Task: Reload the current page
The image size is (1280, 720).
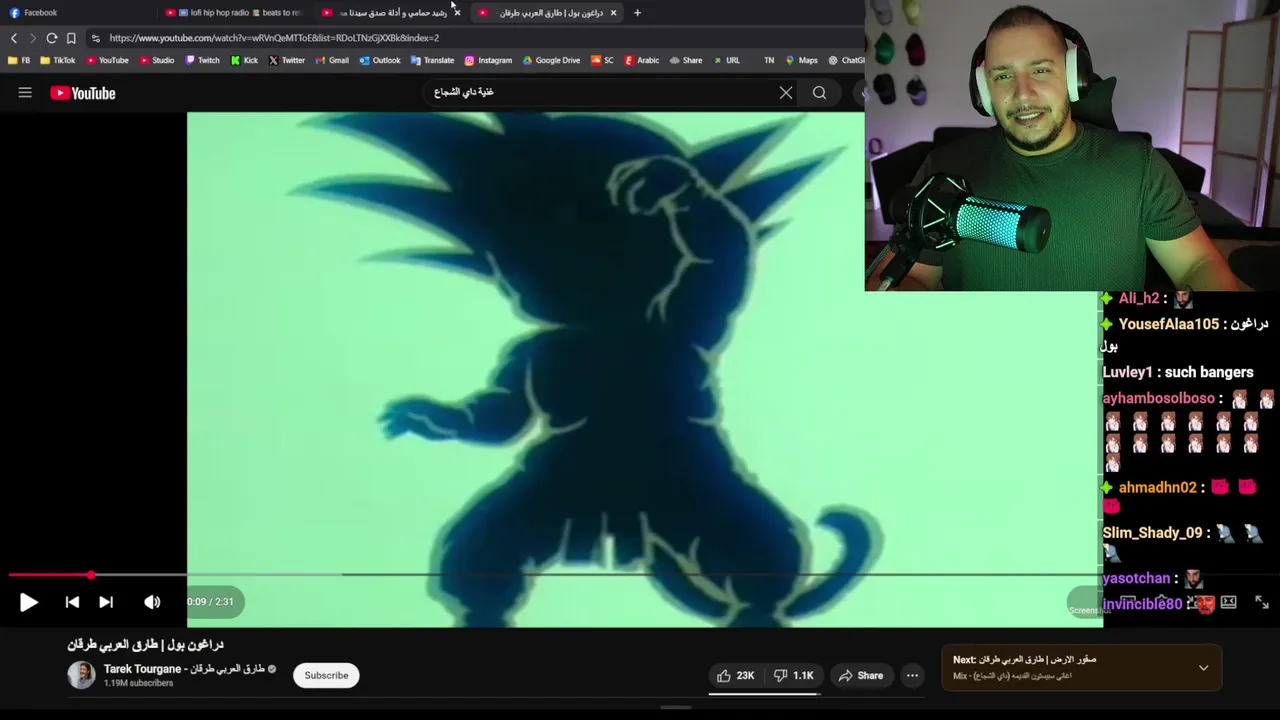Action: pyautogui.click(x=52, y=38)
